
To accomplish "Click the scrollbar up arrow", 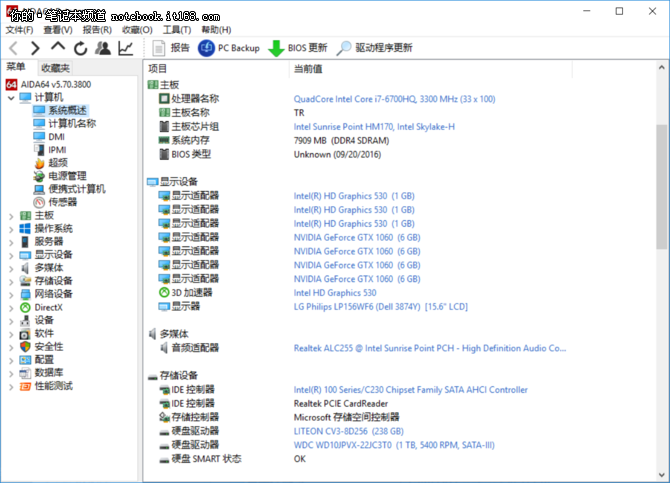I will (661, 67).
